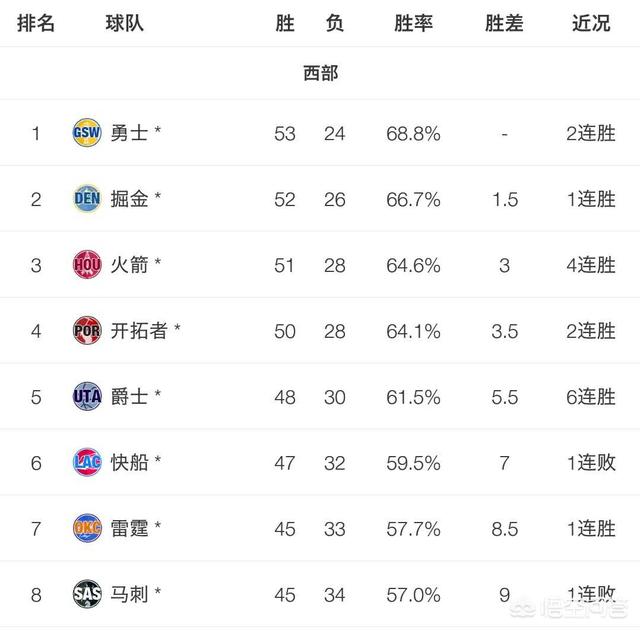Click the SAS Spurs team logo
640x630 pixels.
(87, 594)
